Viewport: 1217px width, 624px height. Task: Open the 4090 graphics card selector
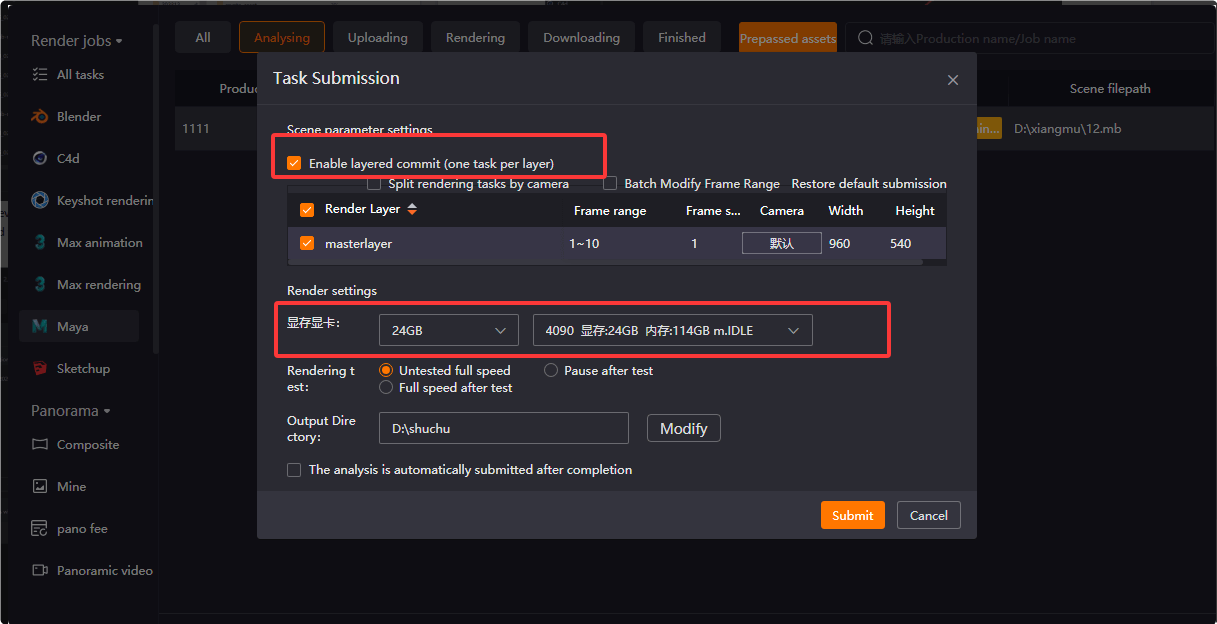coord(671,330)
